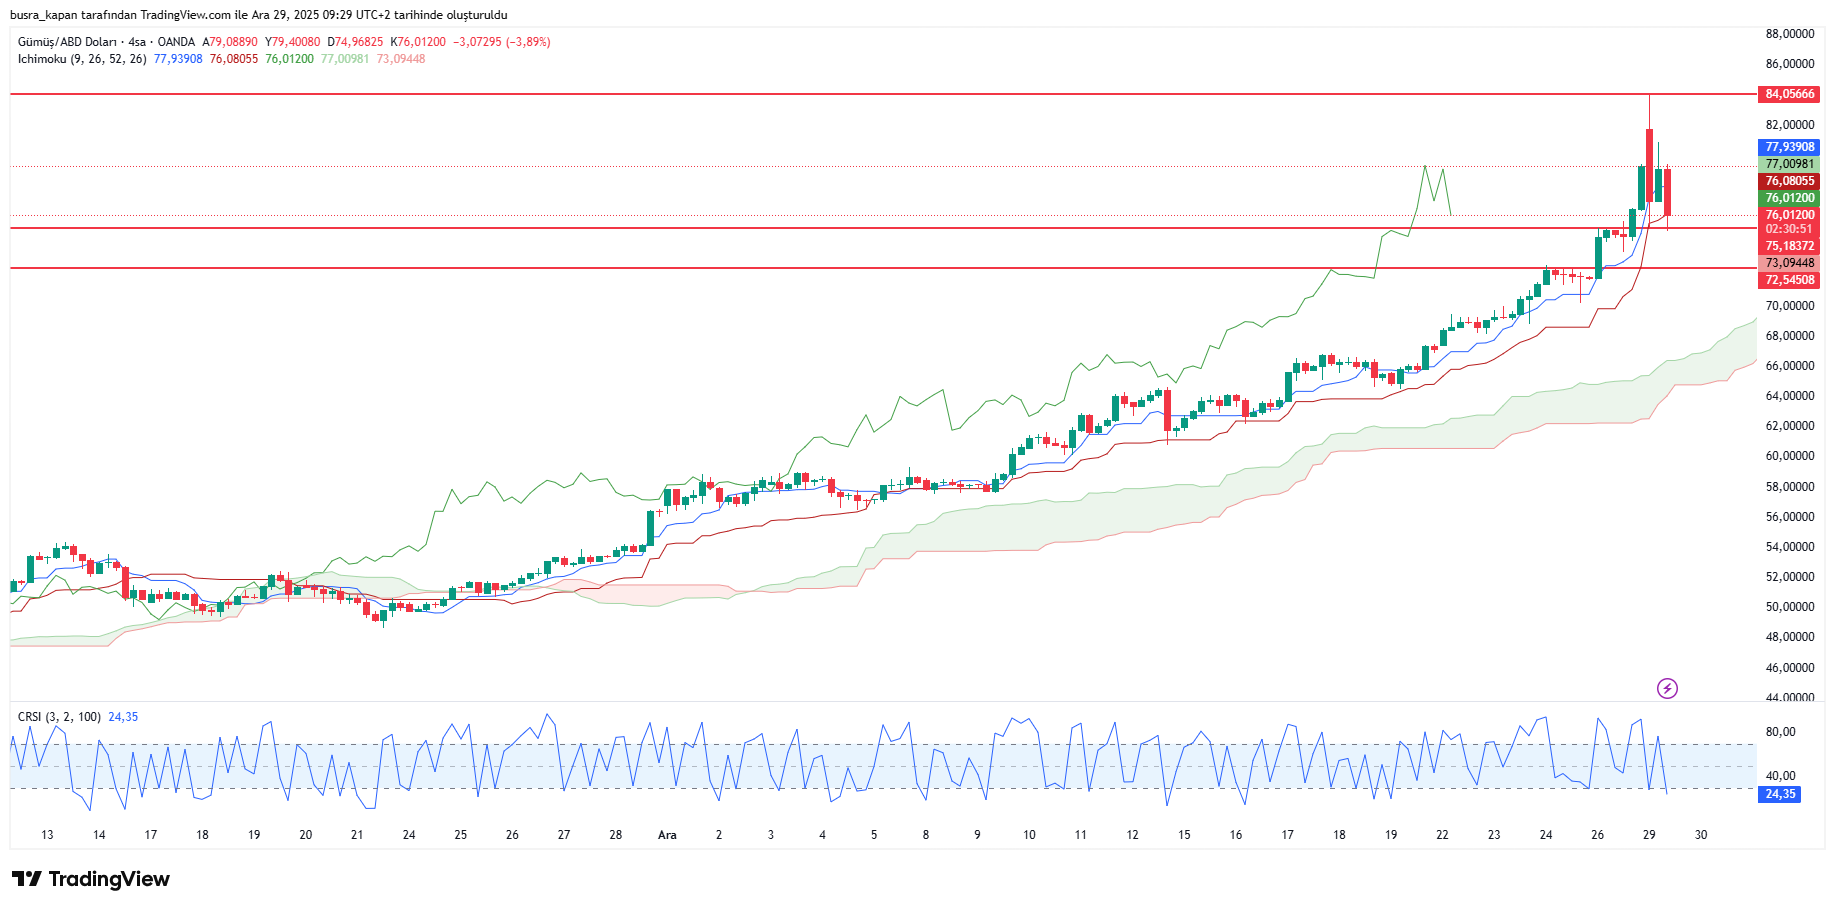This screenshot has height=909, width=1835.
Task: Click the dark red 76,08055 price tag
Action: point(1789,181)
